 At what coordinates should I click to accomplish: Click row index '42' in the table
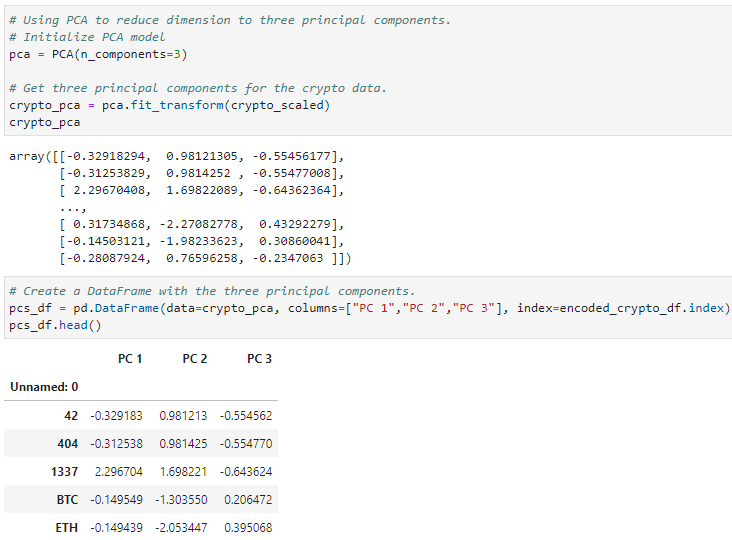click(71, 415)
